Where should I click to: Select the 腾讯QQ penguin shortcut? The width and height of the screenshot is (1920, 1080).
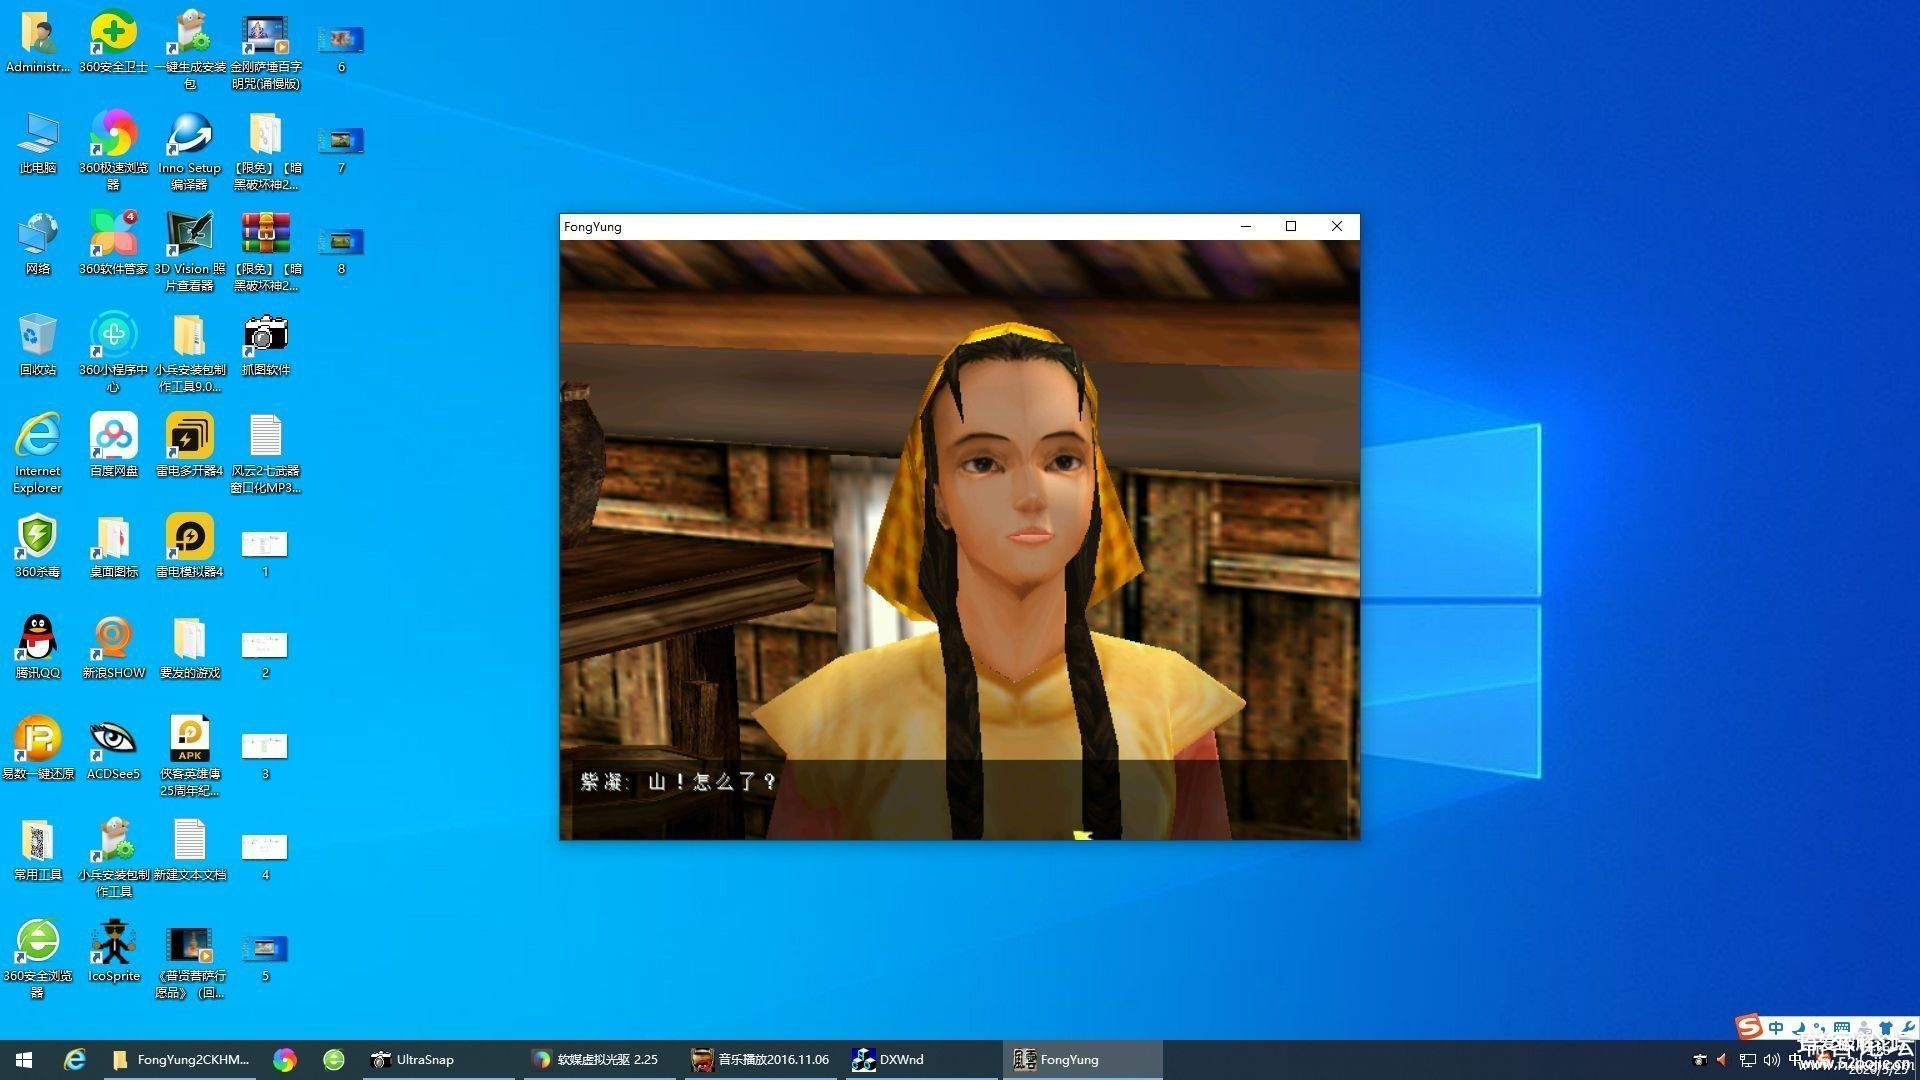tap(38, 648)
